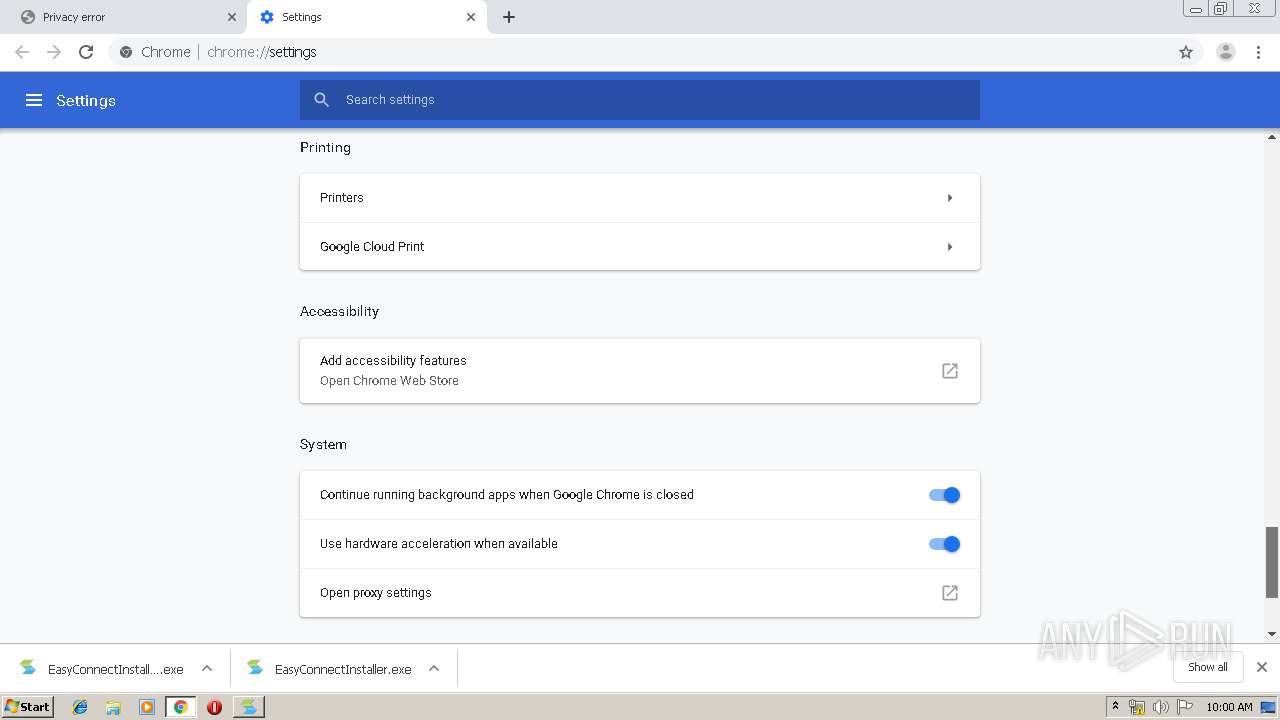Toggle Continue running background apps switch
The height and width of the screenshot is (720, 1280).
coord(944,495)
